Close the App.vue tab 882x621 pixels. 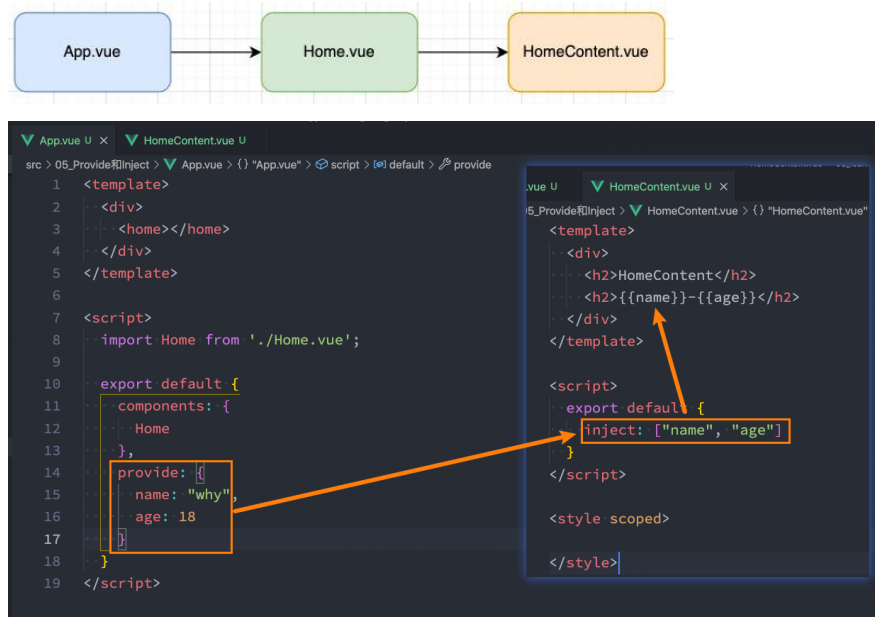tap(104, 141)
